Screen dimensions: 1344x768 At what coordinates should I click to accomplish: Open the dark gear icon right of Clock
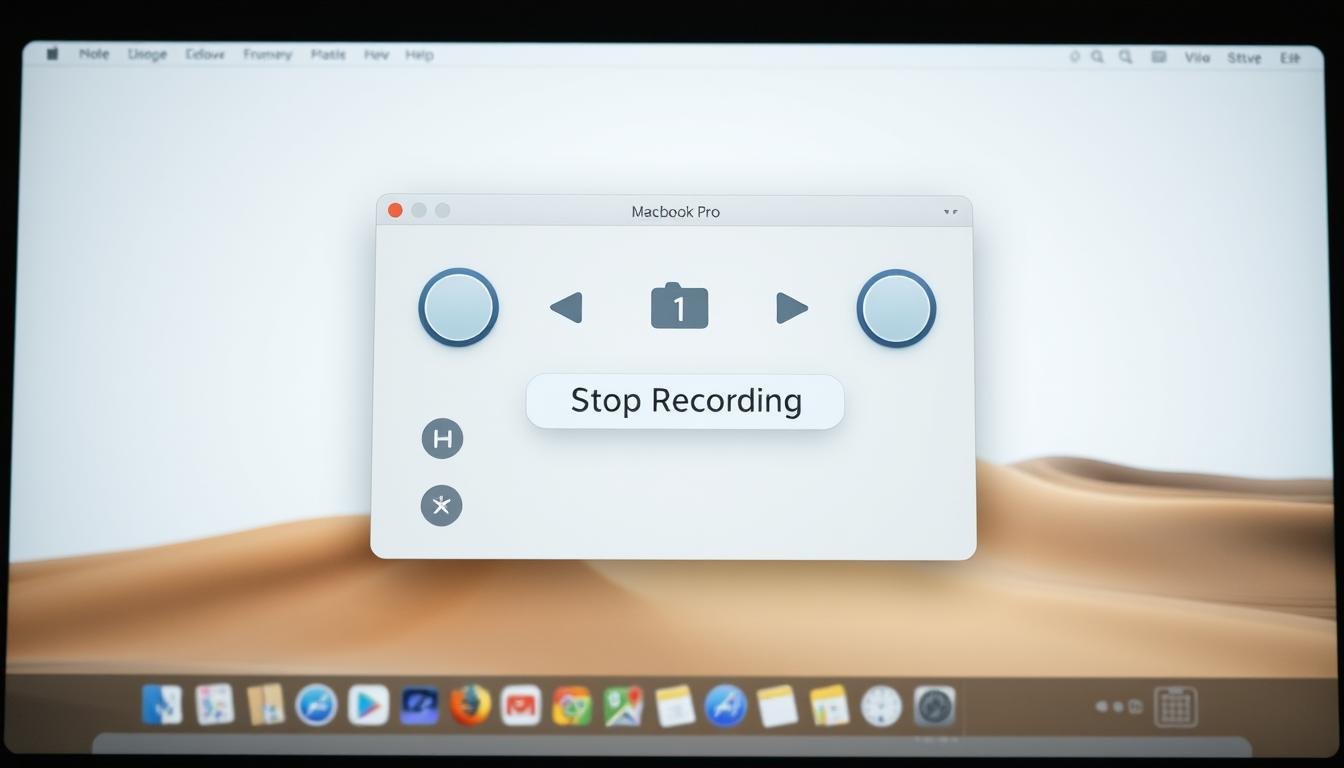(x=935, y=706)
